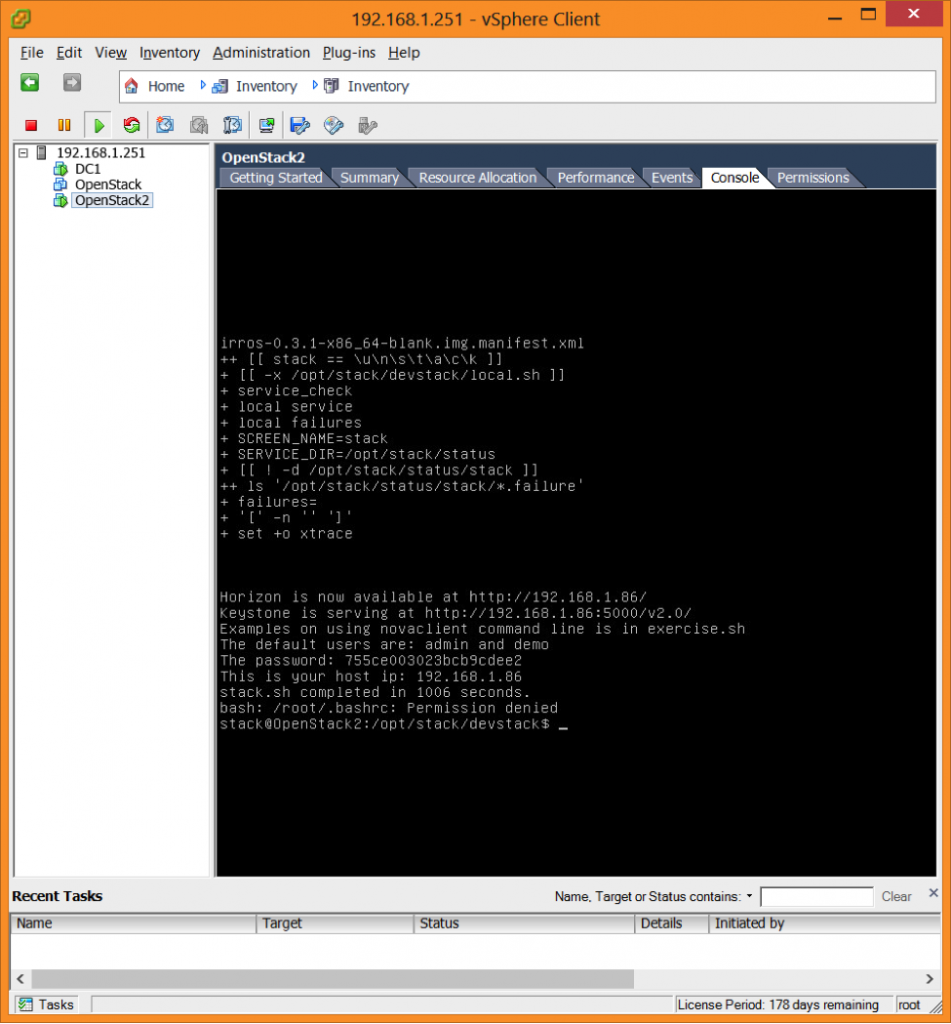Sort tasks by Details column header
Viewport: 951px width, 1024px height.
671,923
